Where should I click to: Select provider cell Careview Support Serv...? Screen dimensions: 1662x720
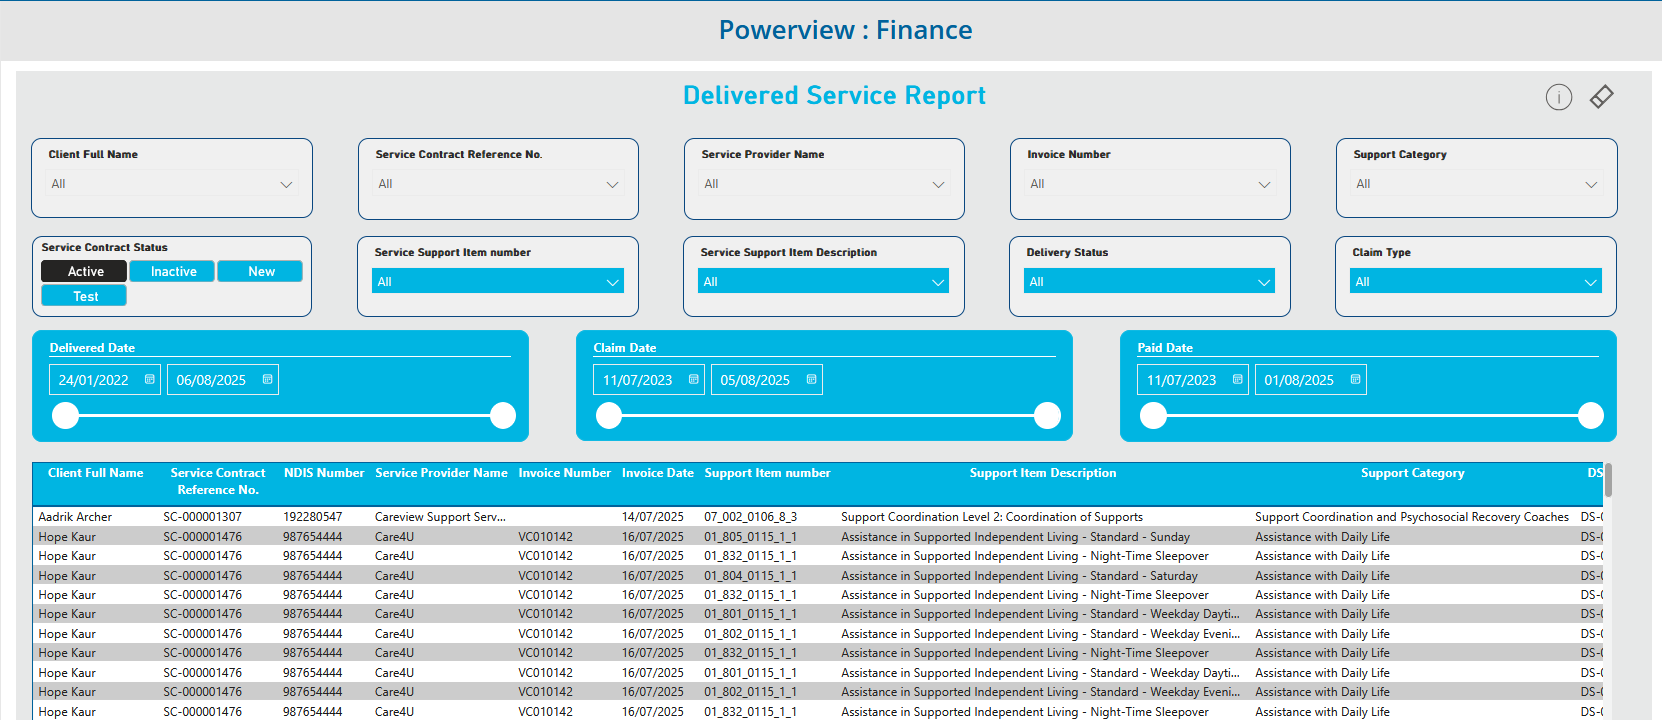pos(440,517)
